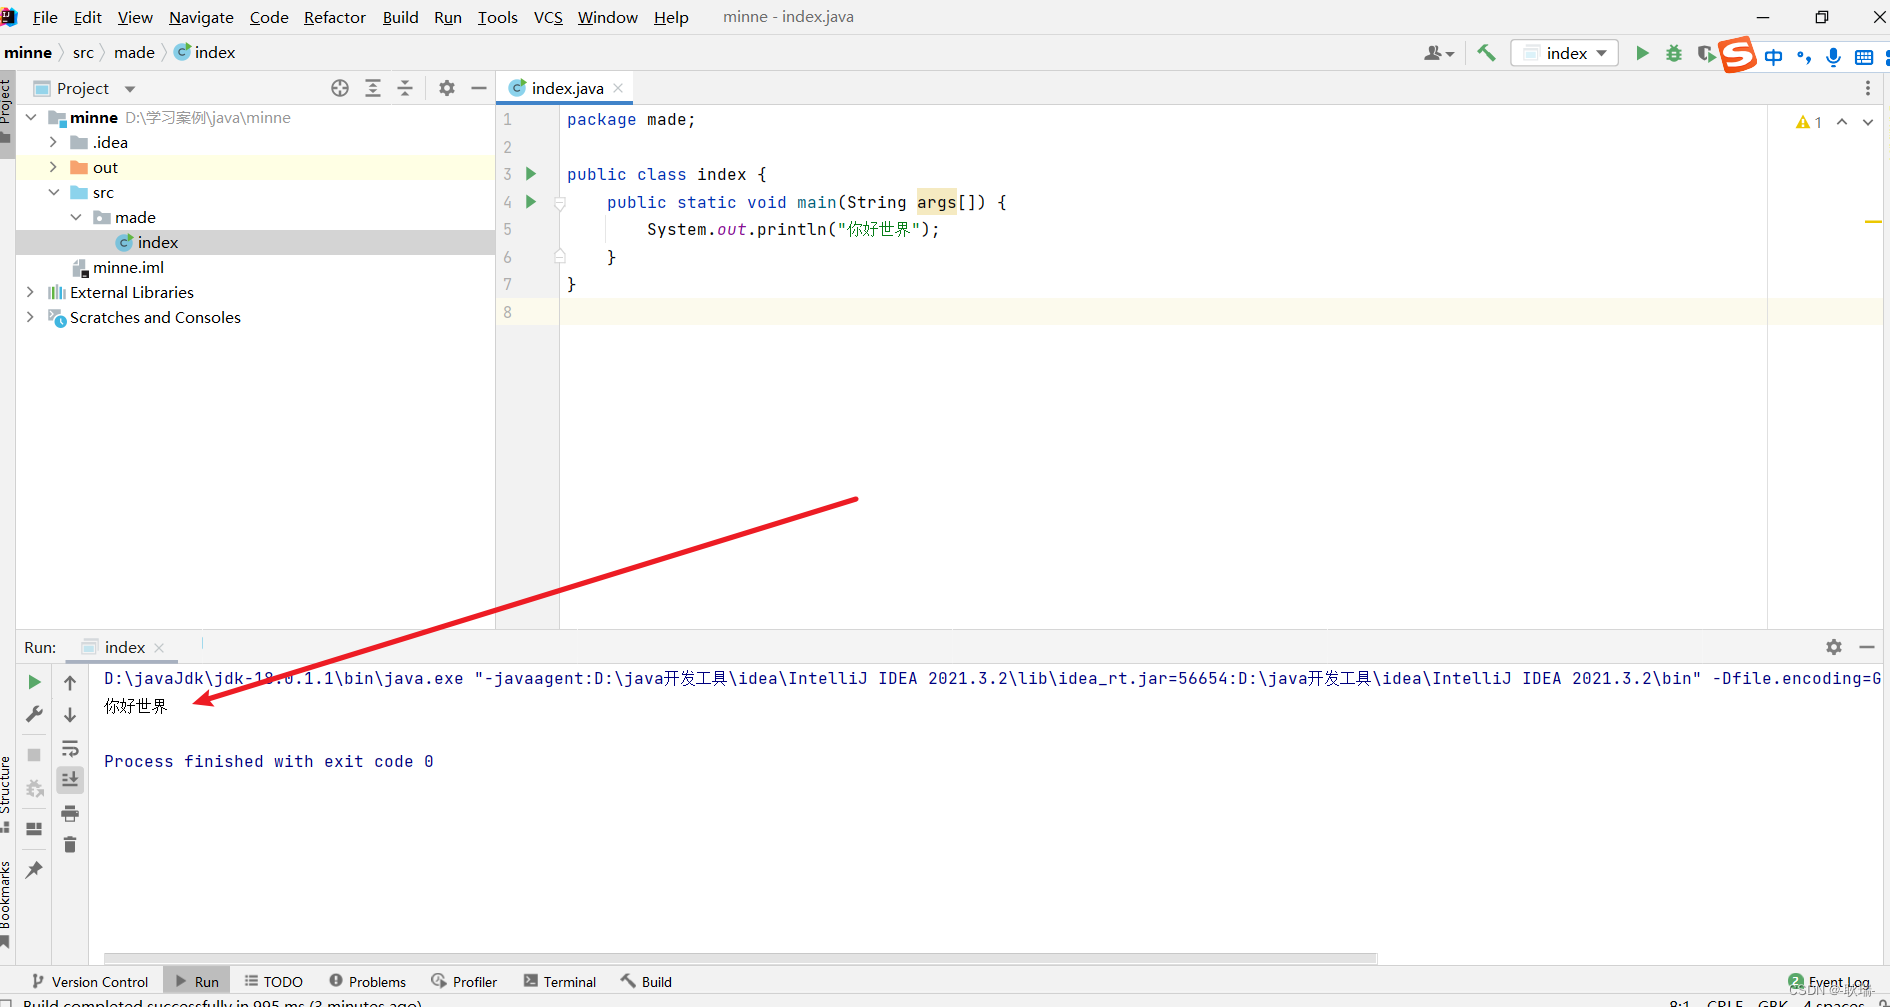Click the microphone icon in input toolbar
This screenshot has height=1007, width=1890.
[x=1833, y=57]
